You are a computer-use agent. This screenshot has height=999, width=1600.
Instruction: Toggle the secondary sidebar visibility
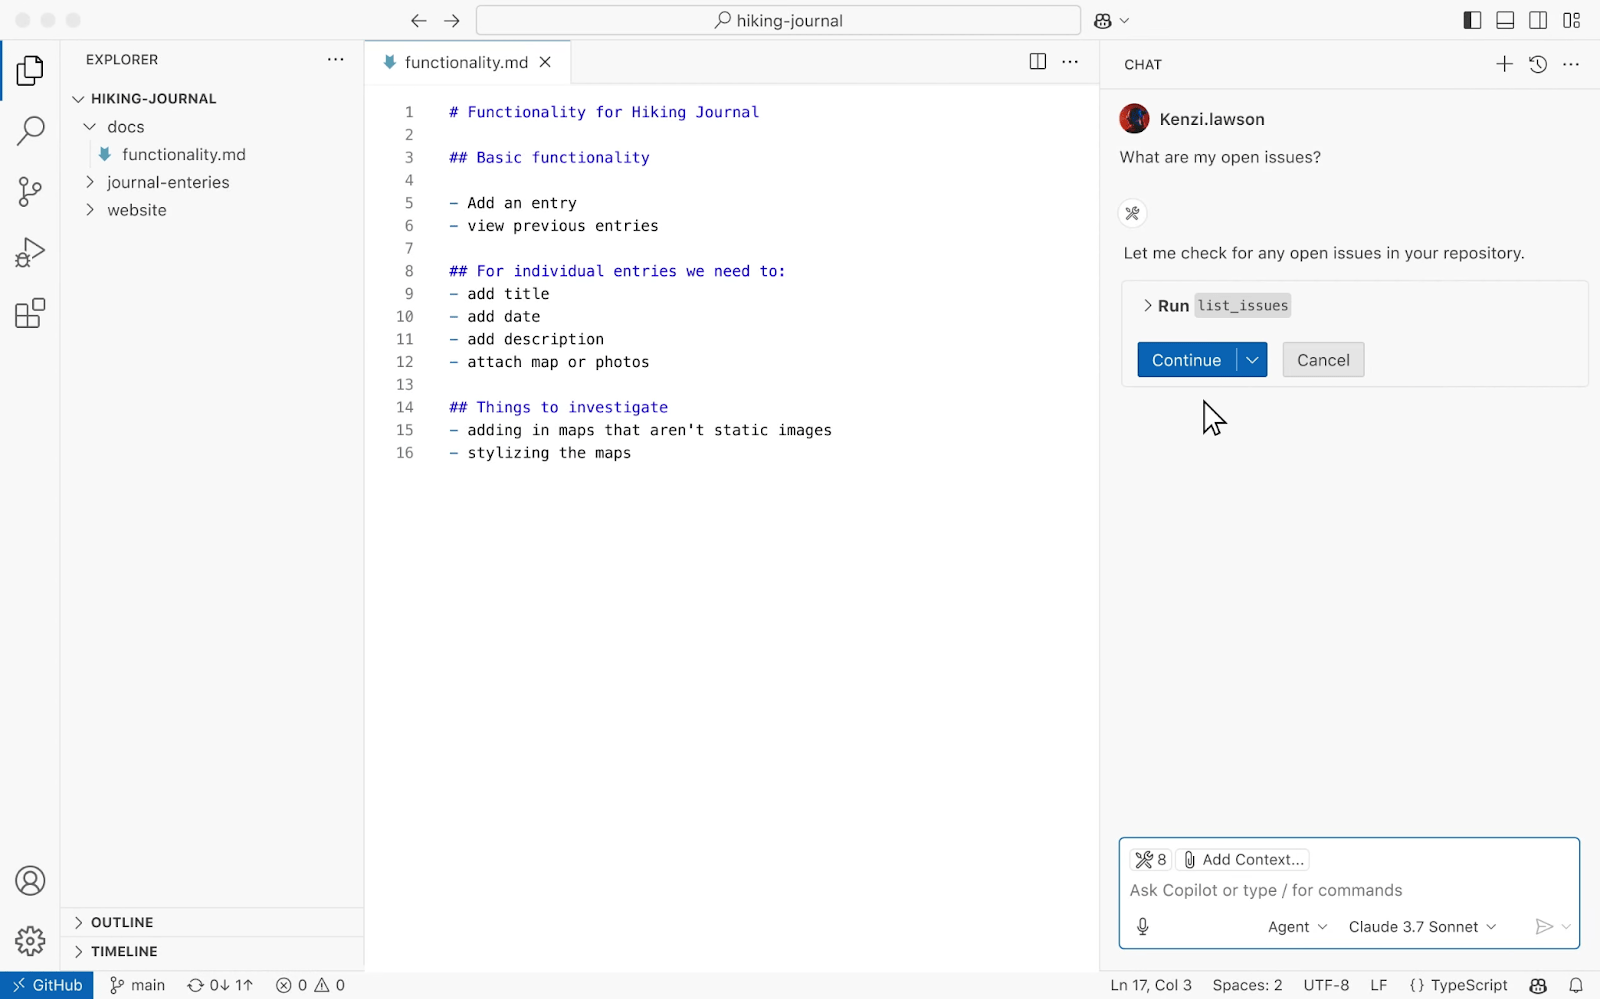click(x=1539, y=20)
